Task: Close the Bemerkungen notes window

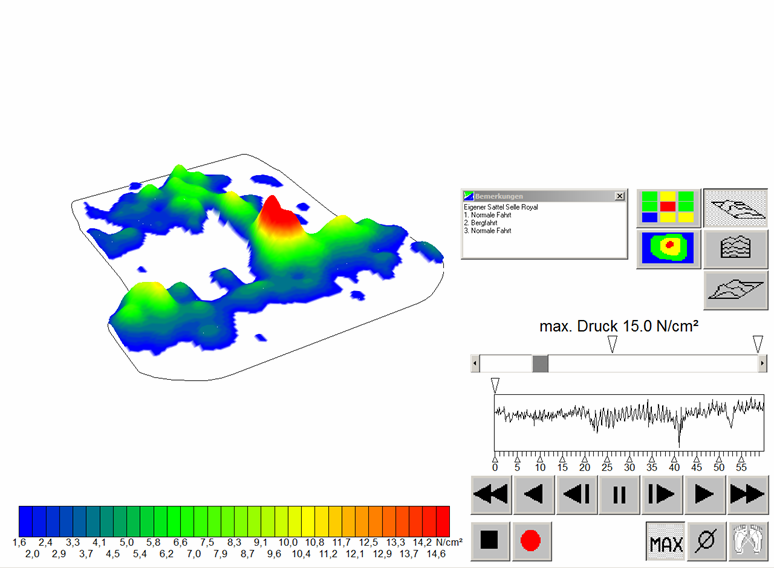Action: pyautogui.click(x=619, y=196)
